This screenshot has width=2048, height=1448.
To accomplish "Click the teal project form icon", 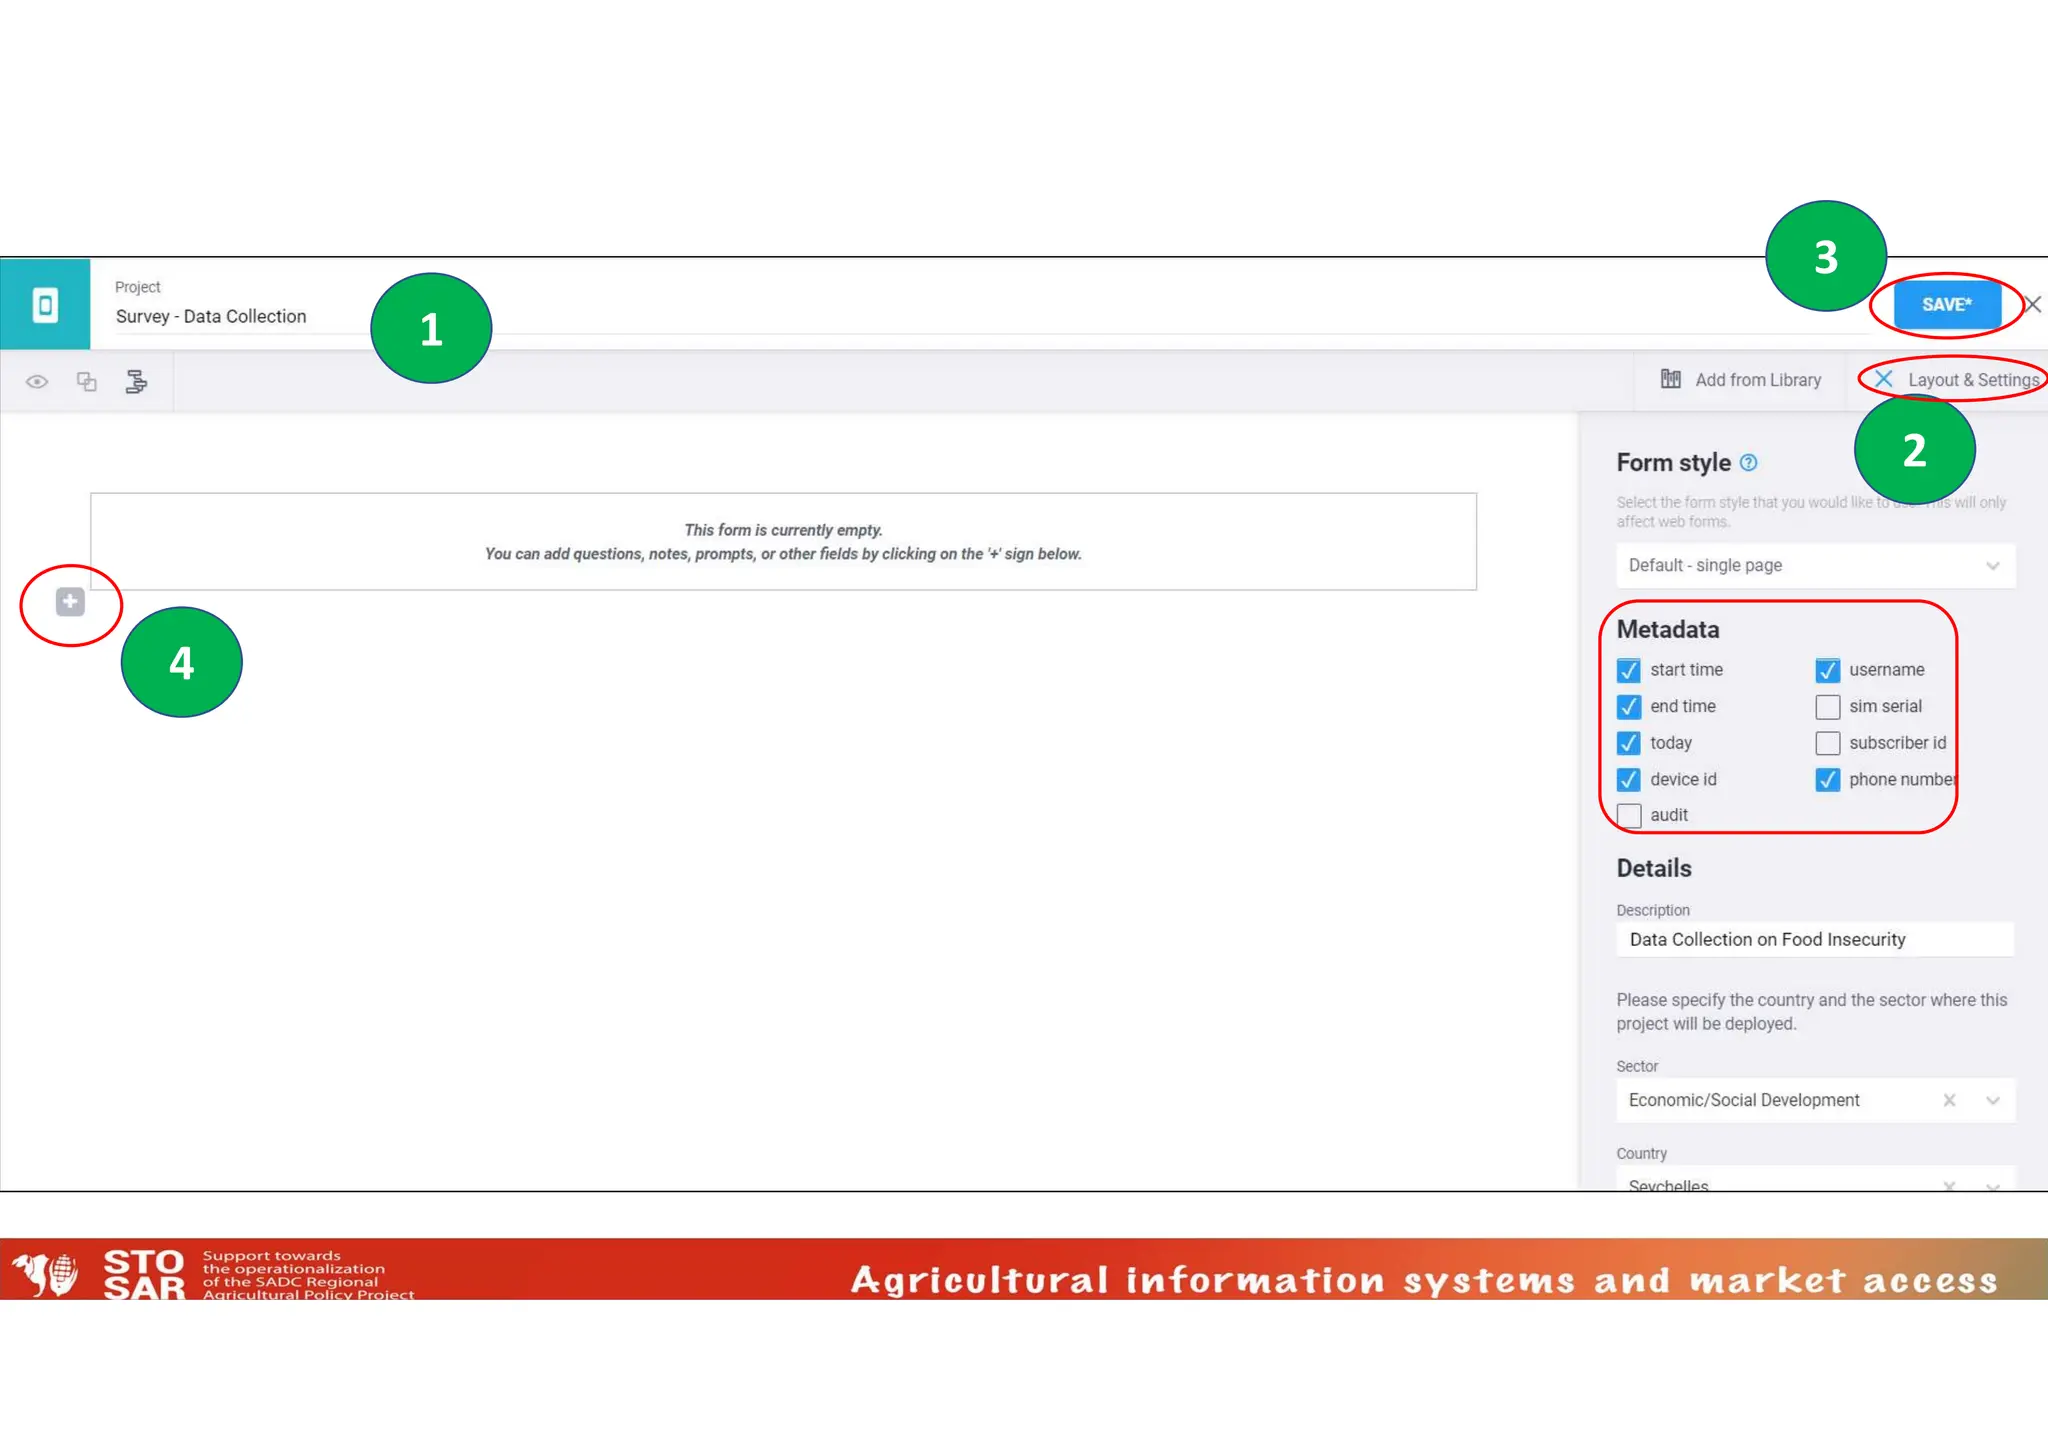I will (45, 305).
